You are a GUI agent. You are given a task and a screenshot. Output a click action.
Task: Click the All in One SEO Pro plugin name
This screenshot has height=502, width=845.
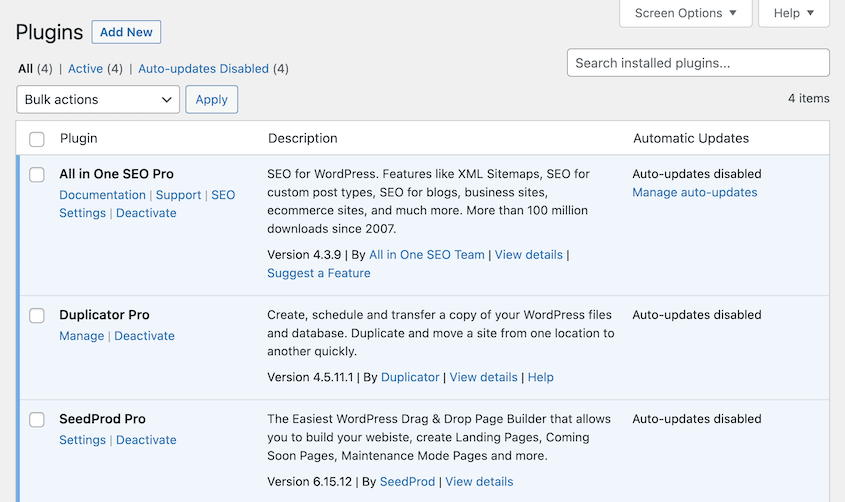pos(116,174)
